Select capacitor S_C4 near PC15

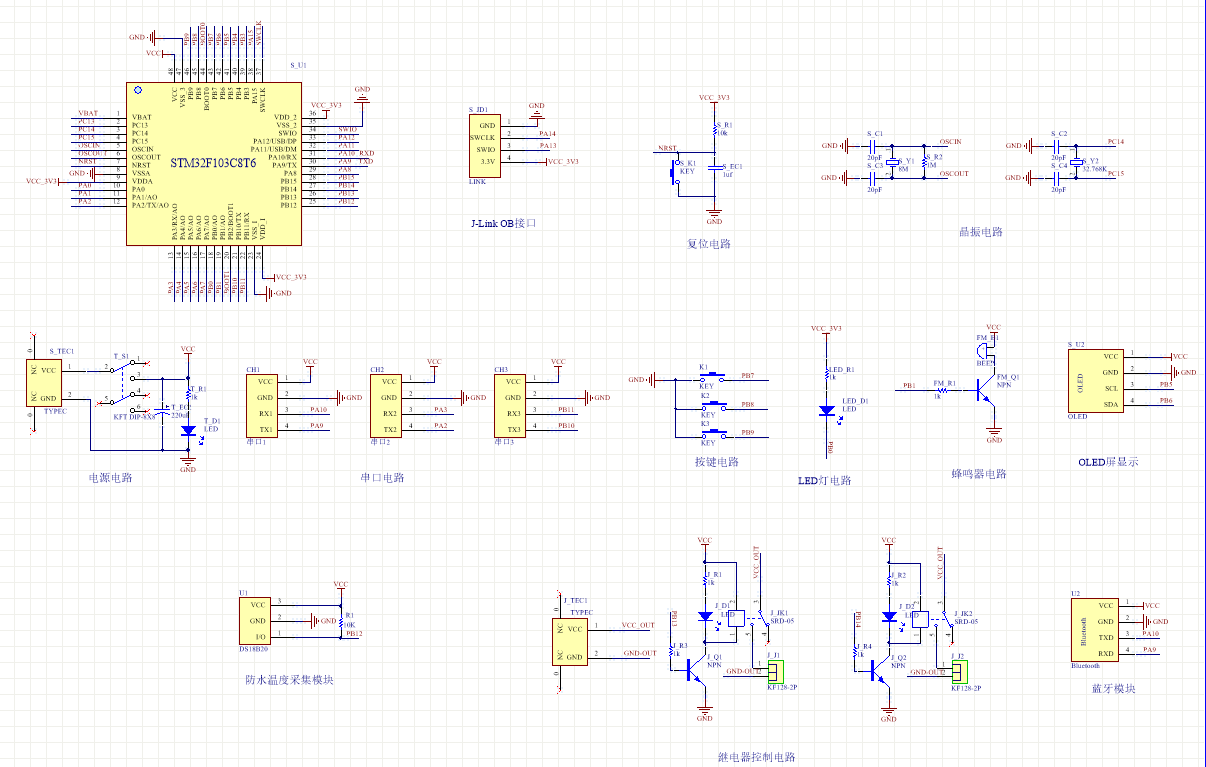coord(1058,177)
